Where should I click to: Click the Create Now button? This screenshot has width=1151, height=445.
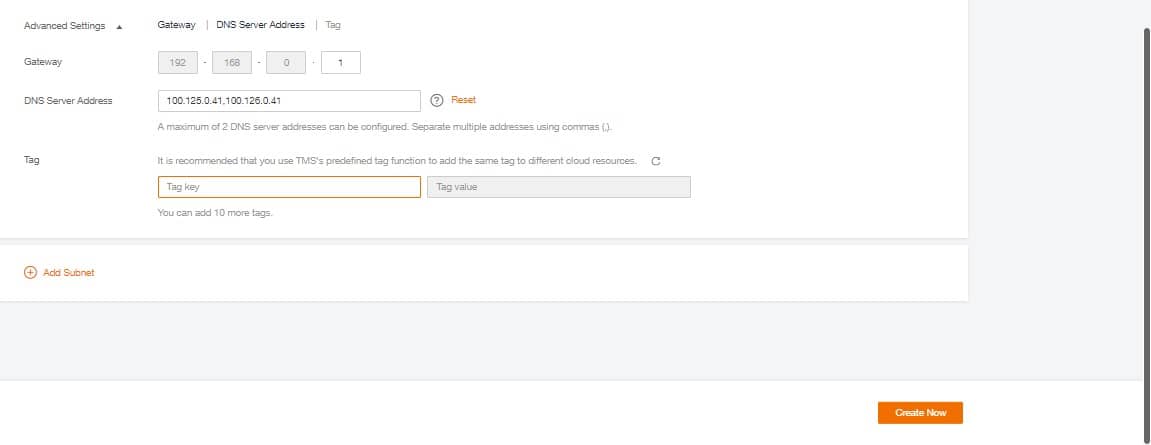[920, 413]
